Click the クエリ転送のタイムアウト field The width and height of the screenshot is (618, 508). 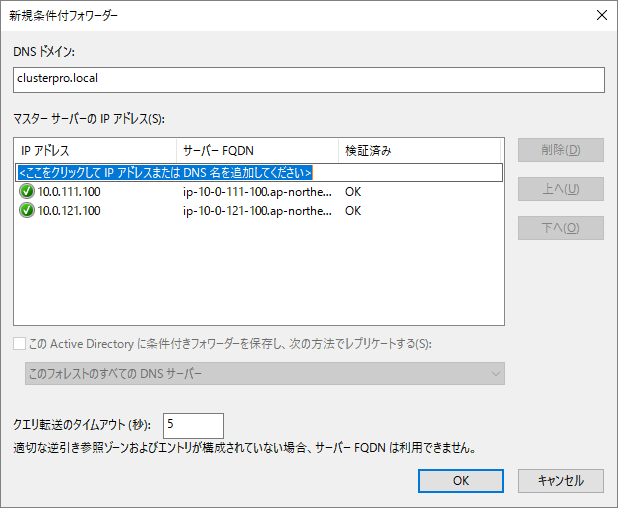[x=194, y=424]
